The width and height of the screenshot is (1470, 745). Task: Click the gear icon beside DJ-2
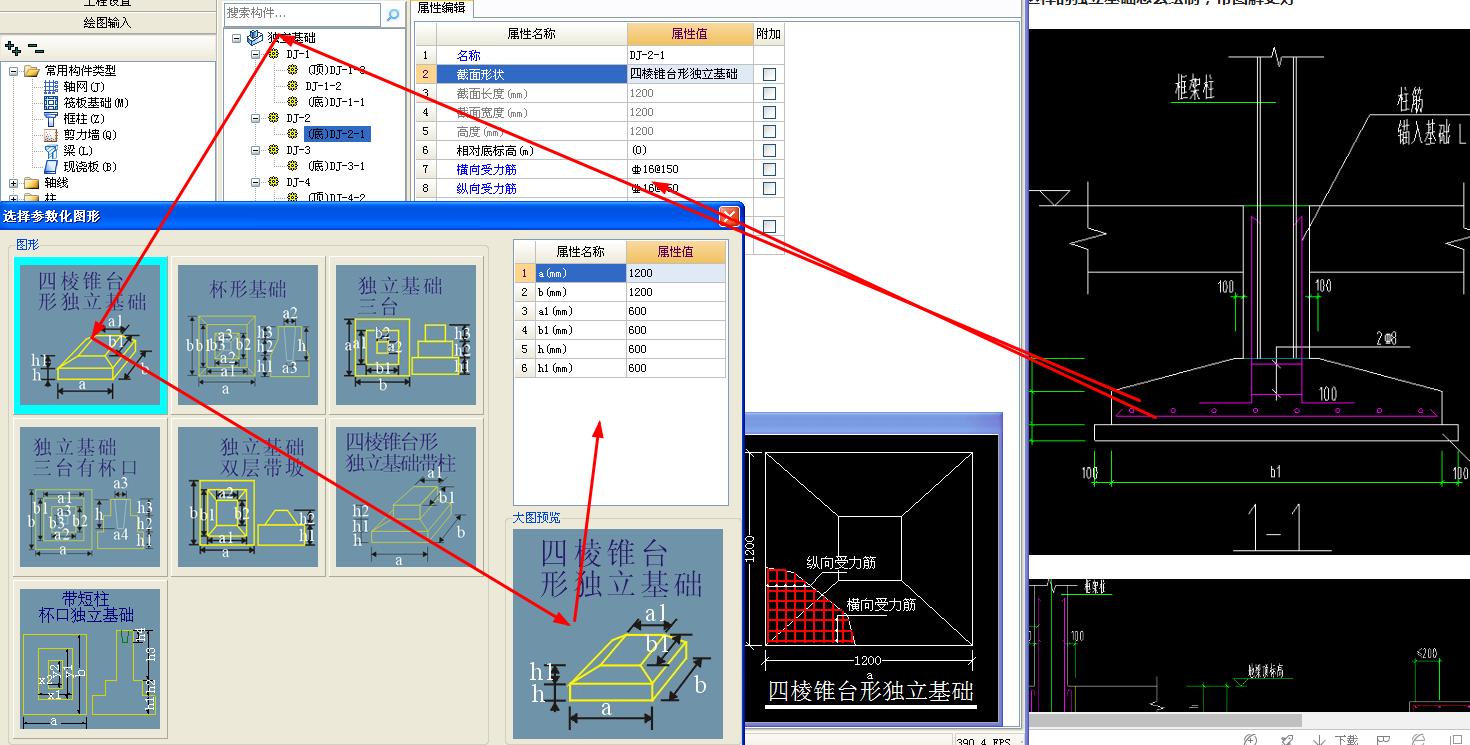click(274, 118)
